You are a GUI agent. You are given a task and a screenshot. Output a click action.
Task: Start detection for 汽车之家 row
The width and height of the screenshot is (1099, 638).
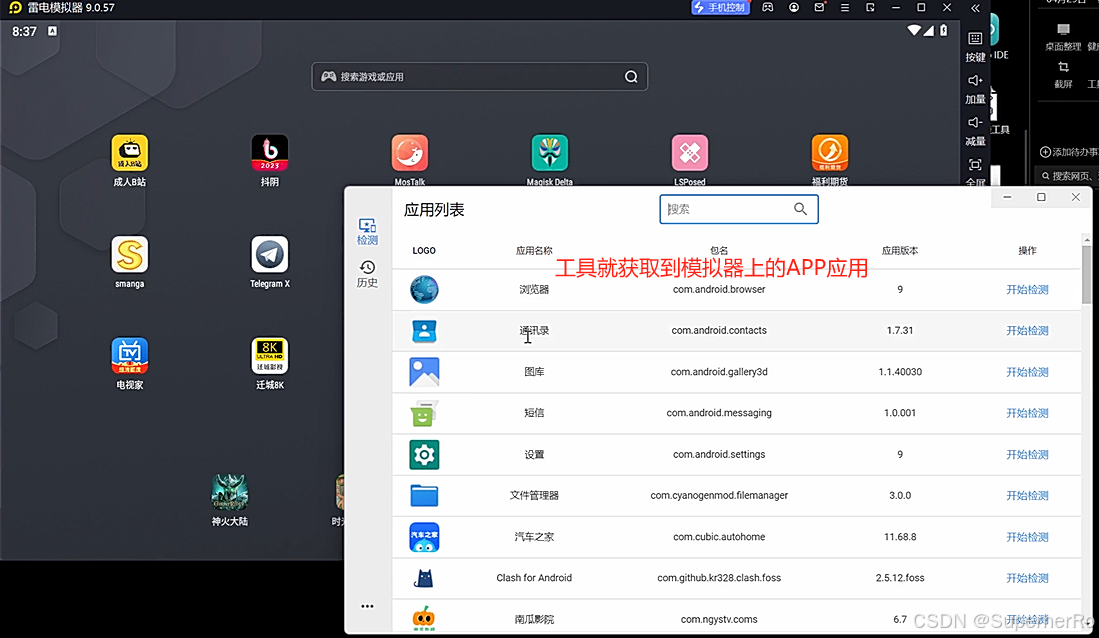click(1027, 537)
